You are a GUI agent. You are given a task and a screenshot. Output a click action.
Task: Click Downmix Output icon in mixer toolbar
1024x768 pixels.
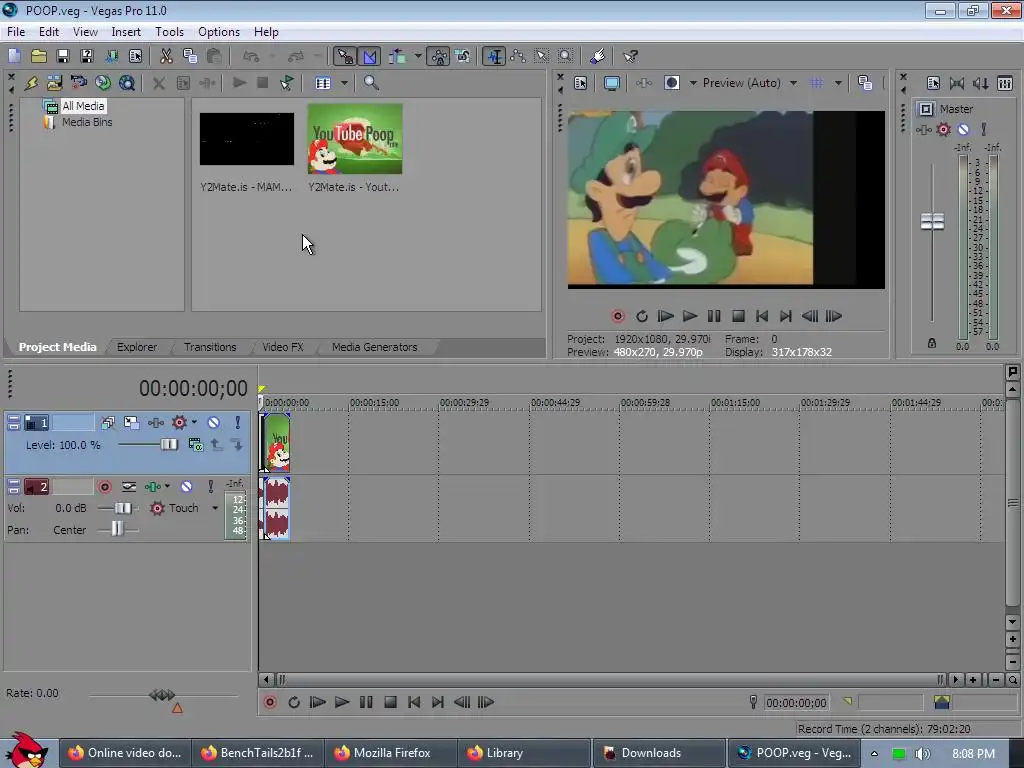click(957, 83)
